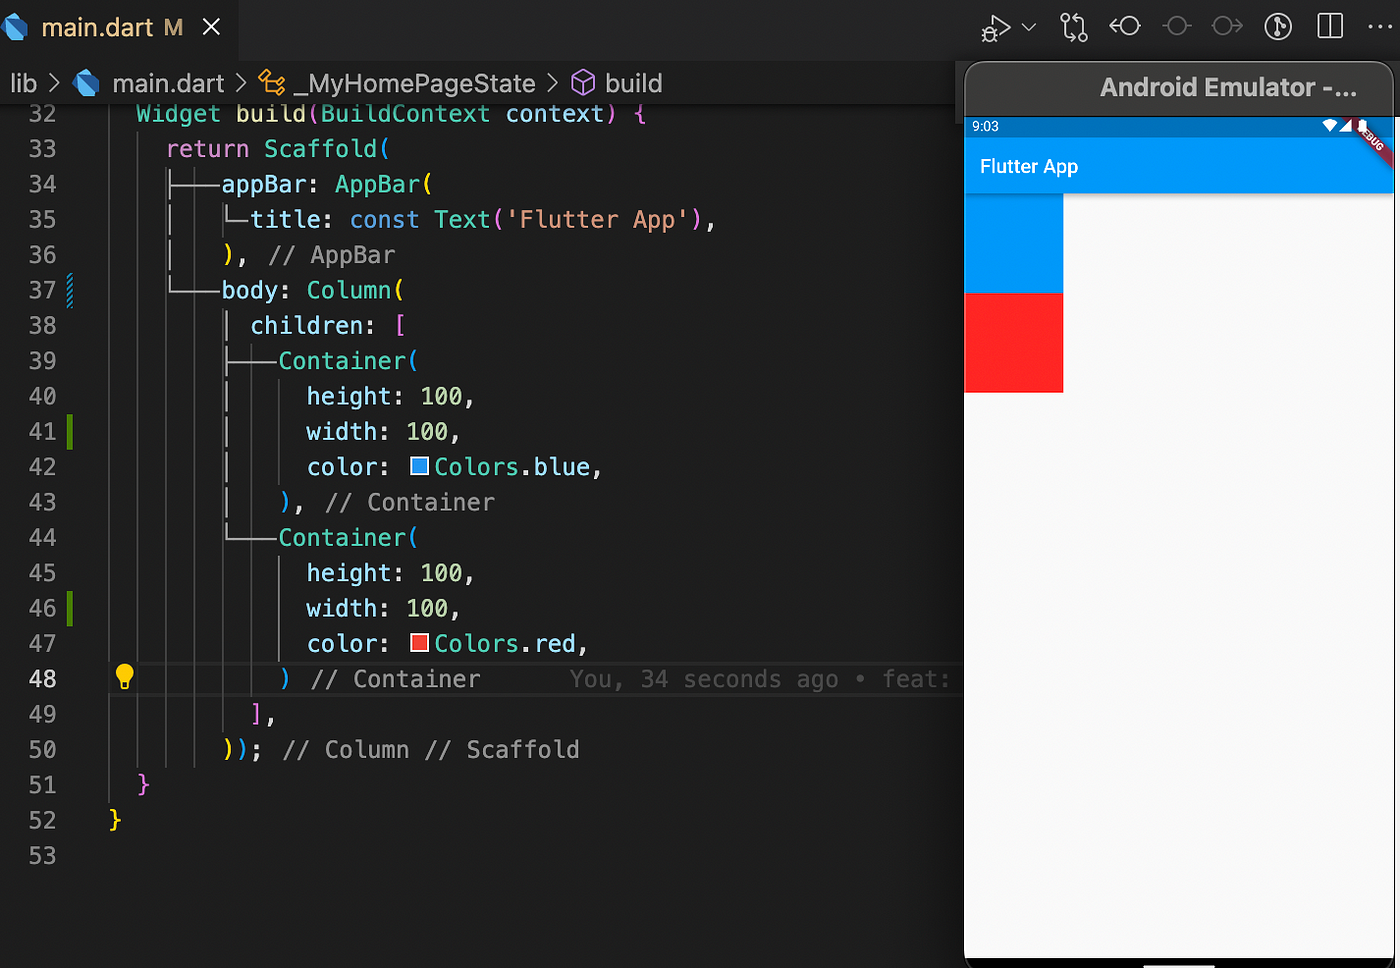
Task: Click the Column widget on line 37
Action: (x=349, y=290)
